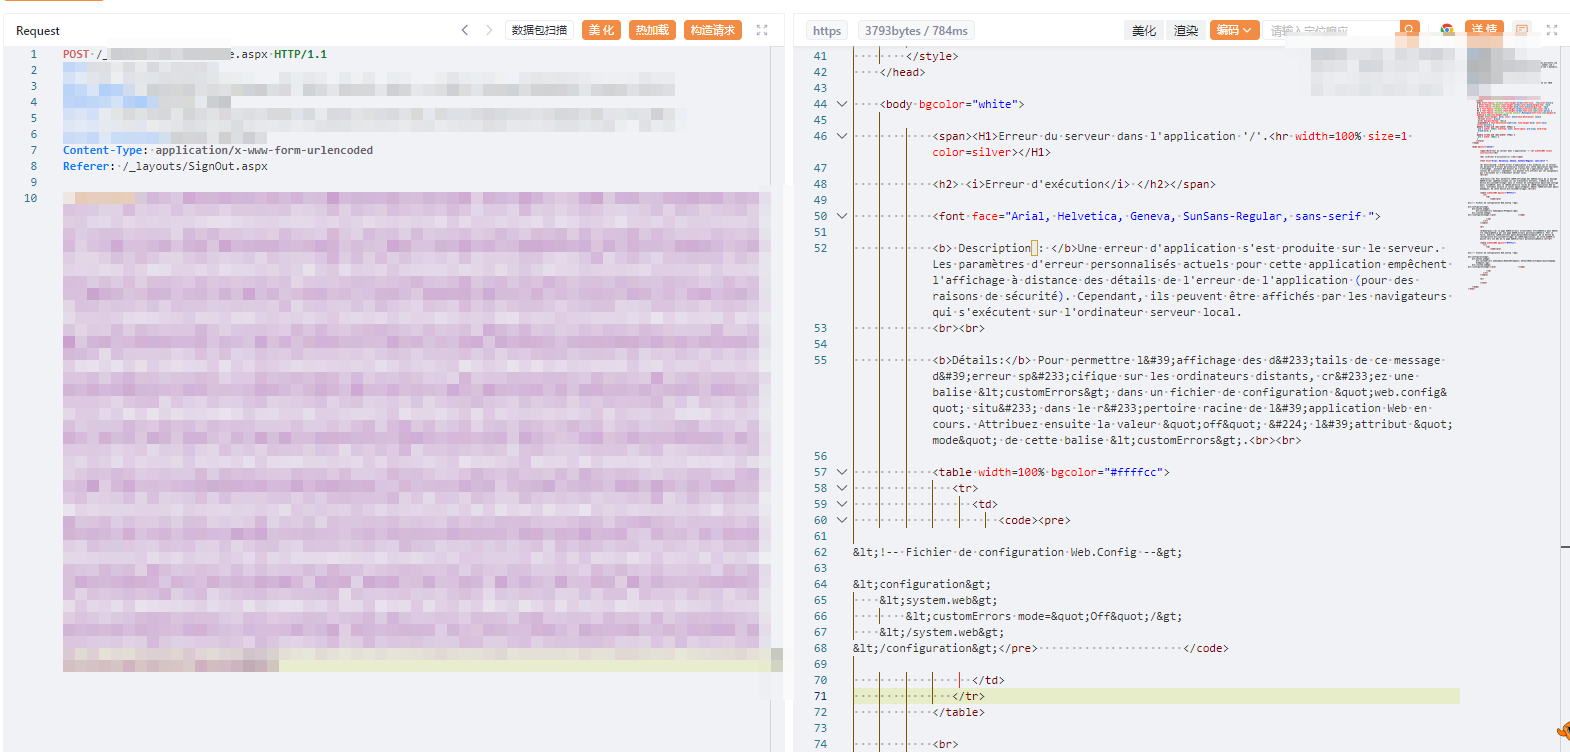Click the 热加载 hot-load button
The height and width of the screenshot is (752, 1570).
652,30
